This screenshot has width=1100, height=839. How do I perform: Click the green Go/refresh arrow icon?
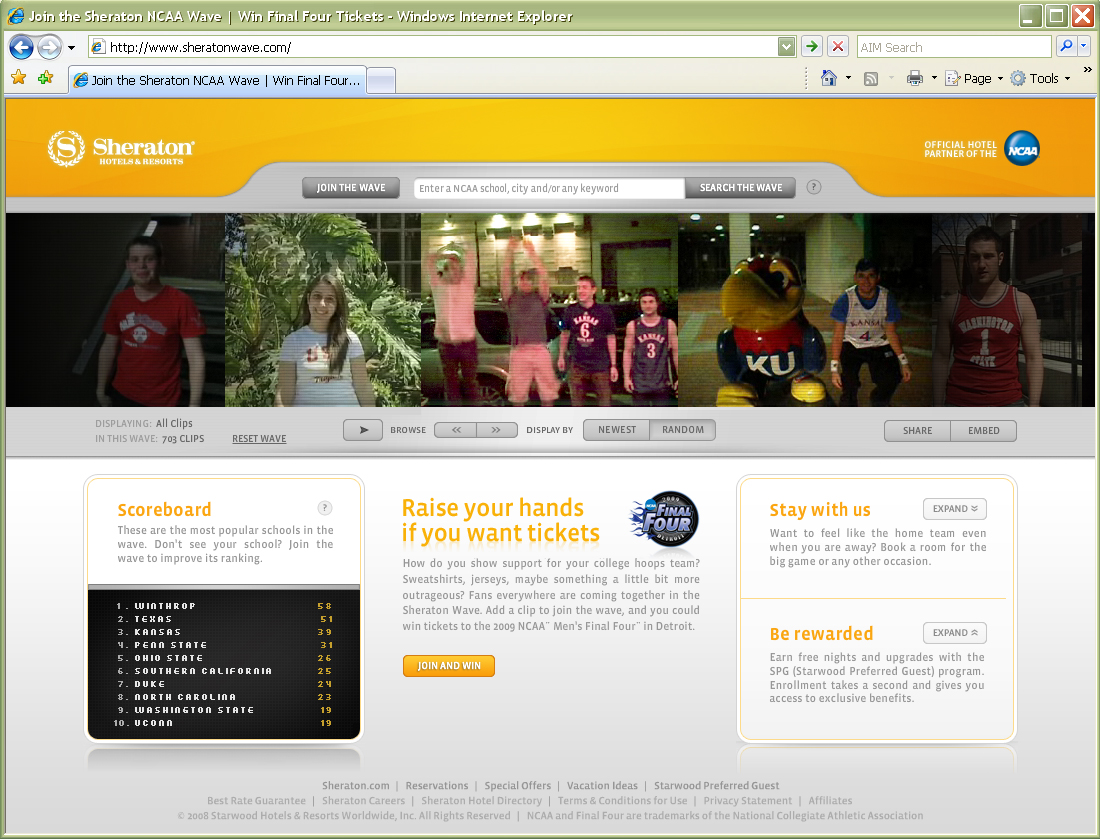812,47
